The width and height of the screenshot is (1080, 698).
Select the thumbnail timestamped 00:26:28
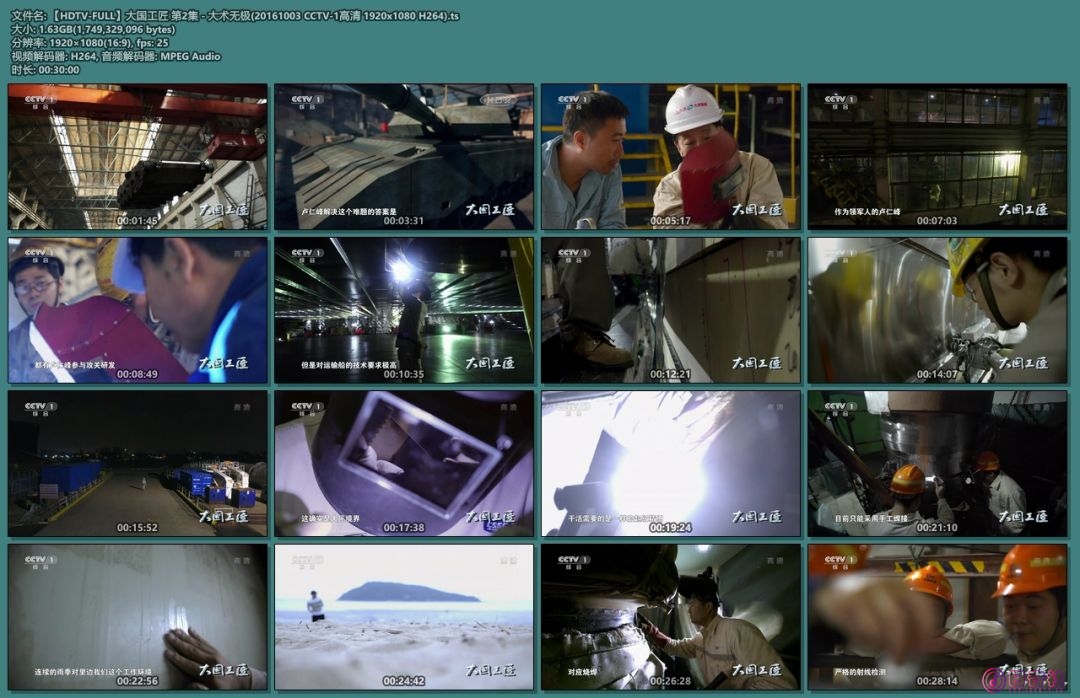[671, 617]
